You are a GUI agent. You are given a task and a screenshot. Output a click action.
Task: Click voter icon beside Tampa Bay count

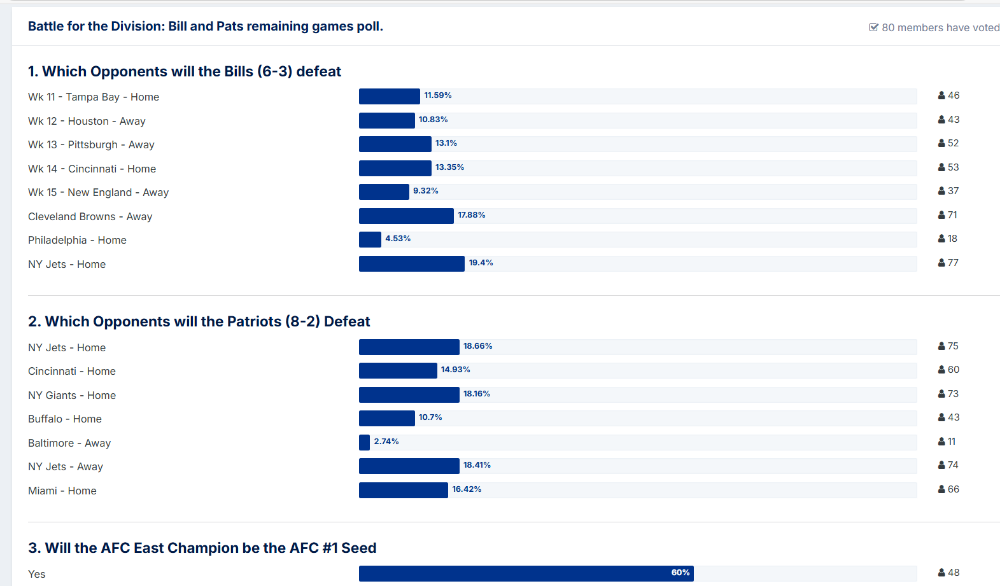coord(942,96)
